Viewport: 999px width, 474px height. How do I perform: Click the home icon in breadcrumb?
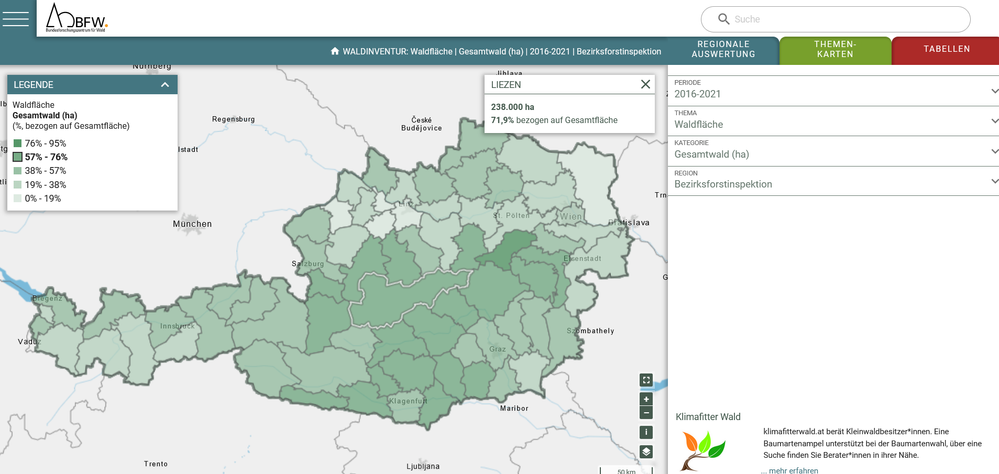[x=334, y=51]
